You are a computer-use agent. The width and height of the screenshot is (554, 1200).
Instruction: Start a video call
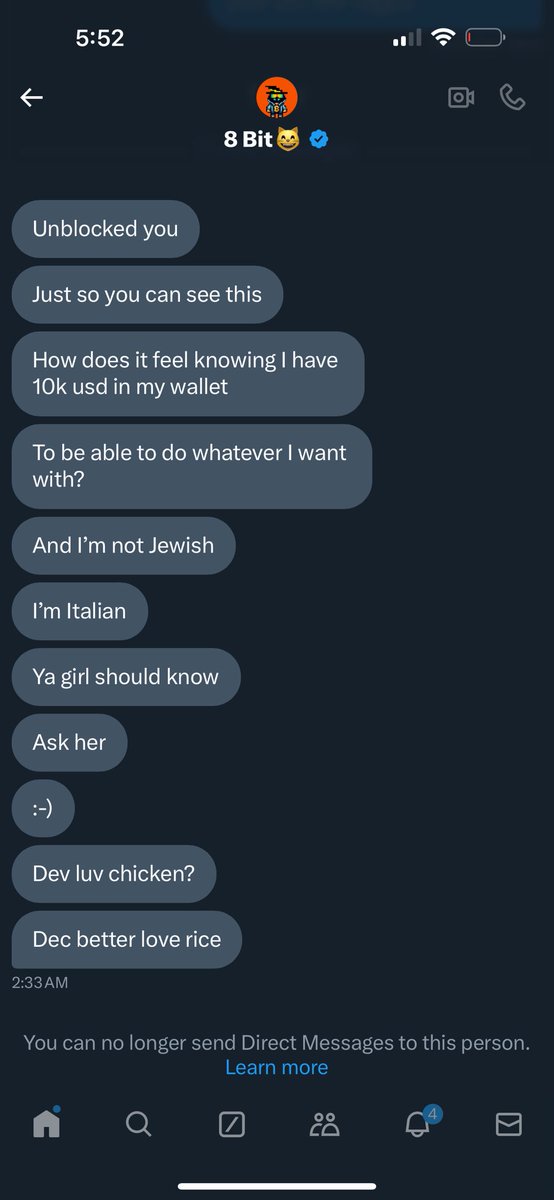(x=461, y=97)
